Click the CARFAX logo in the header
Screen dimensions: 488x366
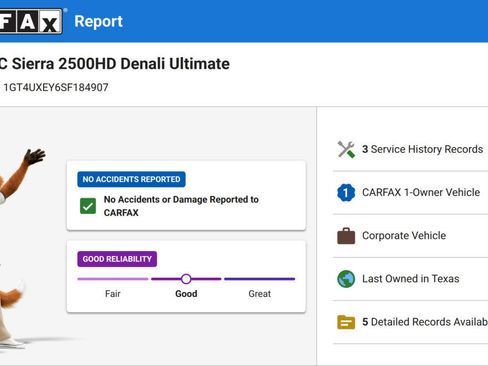31,21
